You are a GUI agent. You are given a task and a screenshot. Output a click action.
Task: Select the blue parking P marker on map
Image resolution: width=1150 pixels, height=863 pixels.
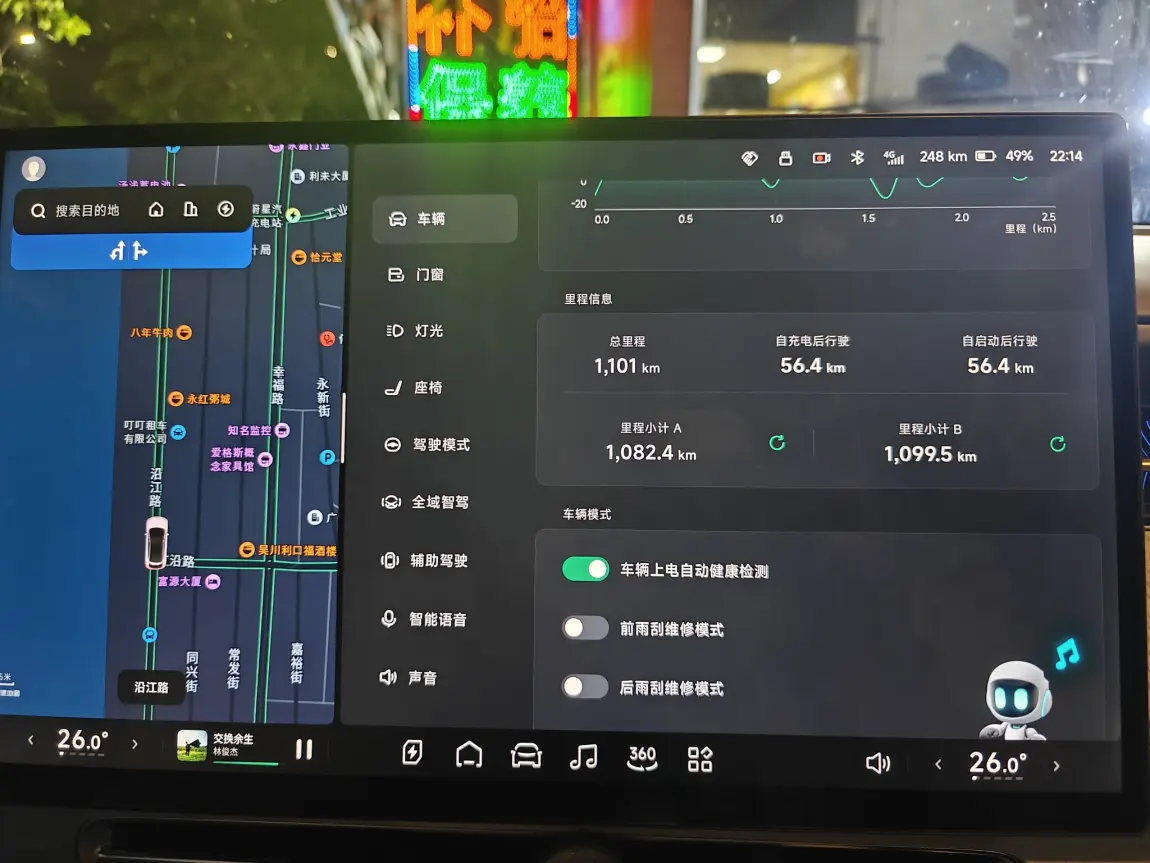327,458
